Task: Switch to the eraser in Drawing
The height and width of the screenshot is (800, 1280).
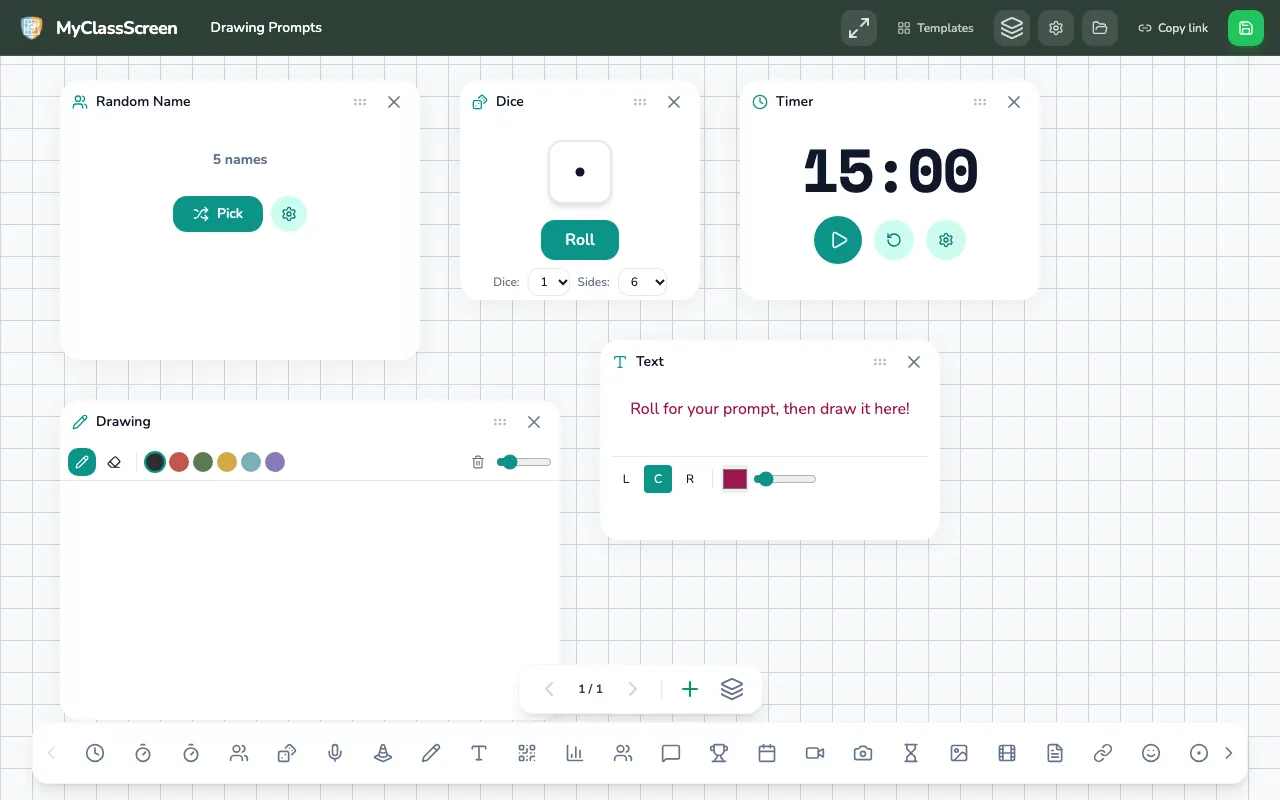Action: tap(114, 462)
